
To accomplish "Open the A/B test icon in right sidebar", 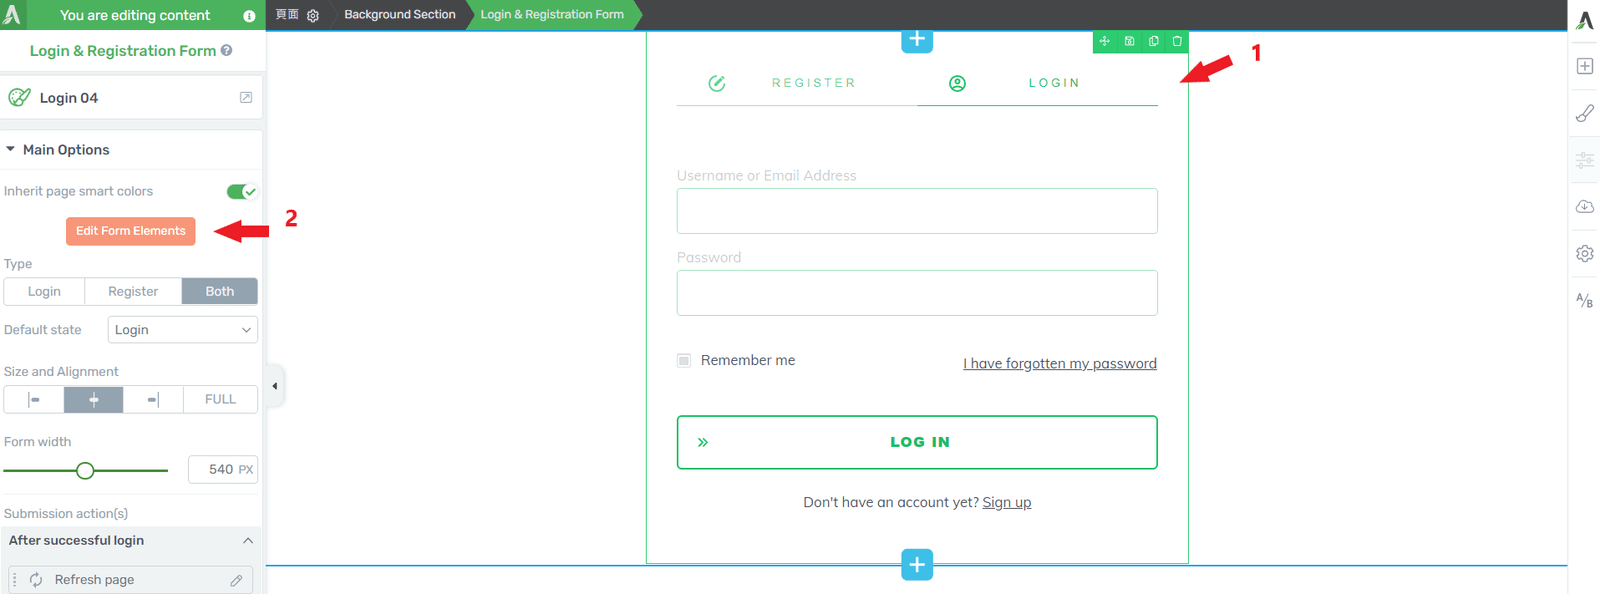I will tap(1585, 300).
